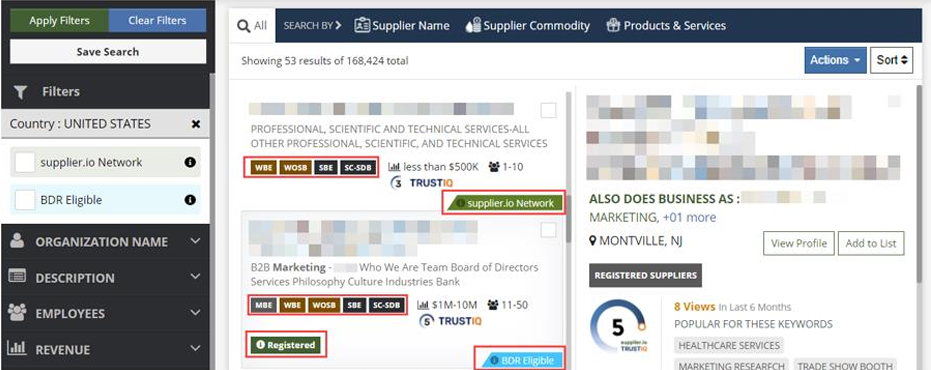931x370 pixels.
Task: Click the Save Search button
Action: point(108,52)
